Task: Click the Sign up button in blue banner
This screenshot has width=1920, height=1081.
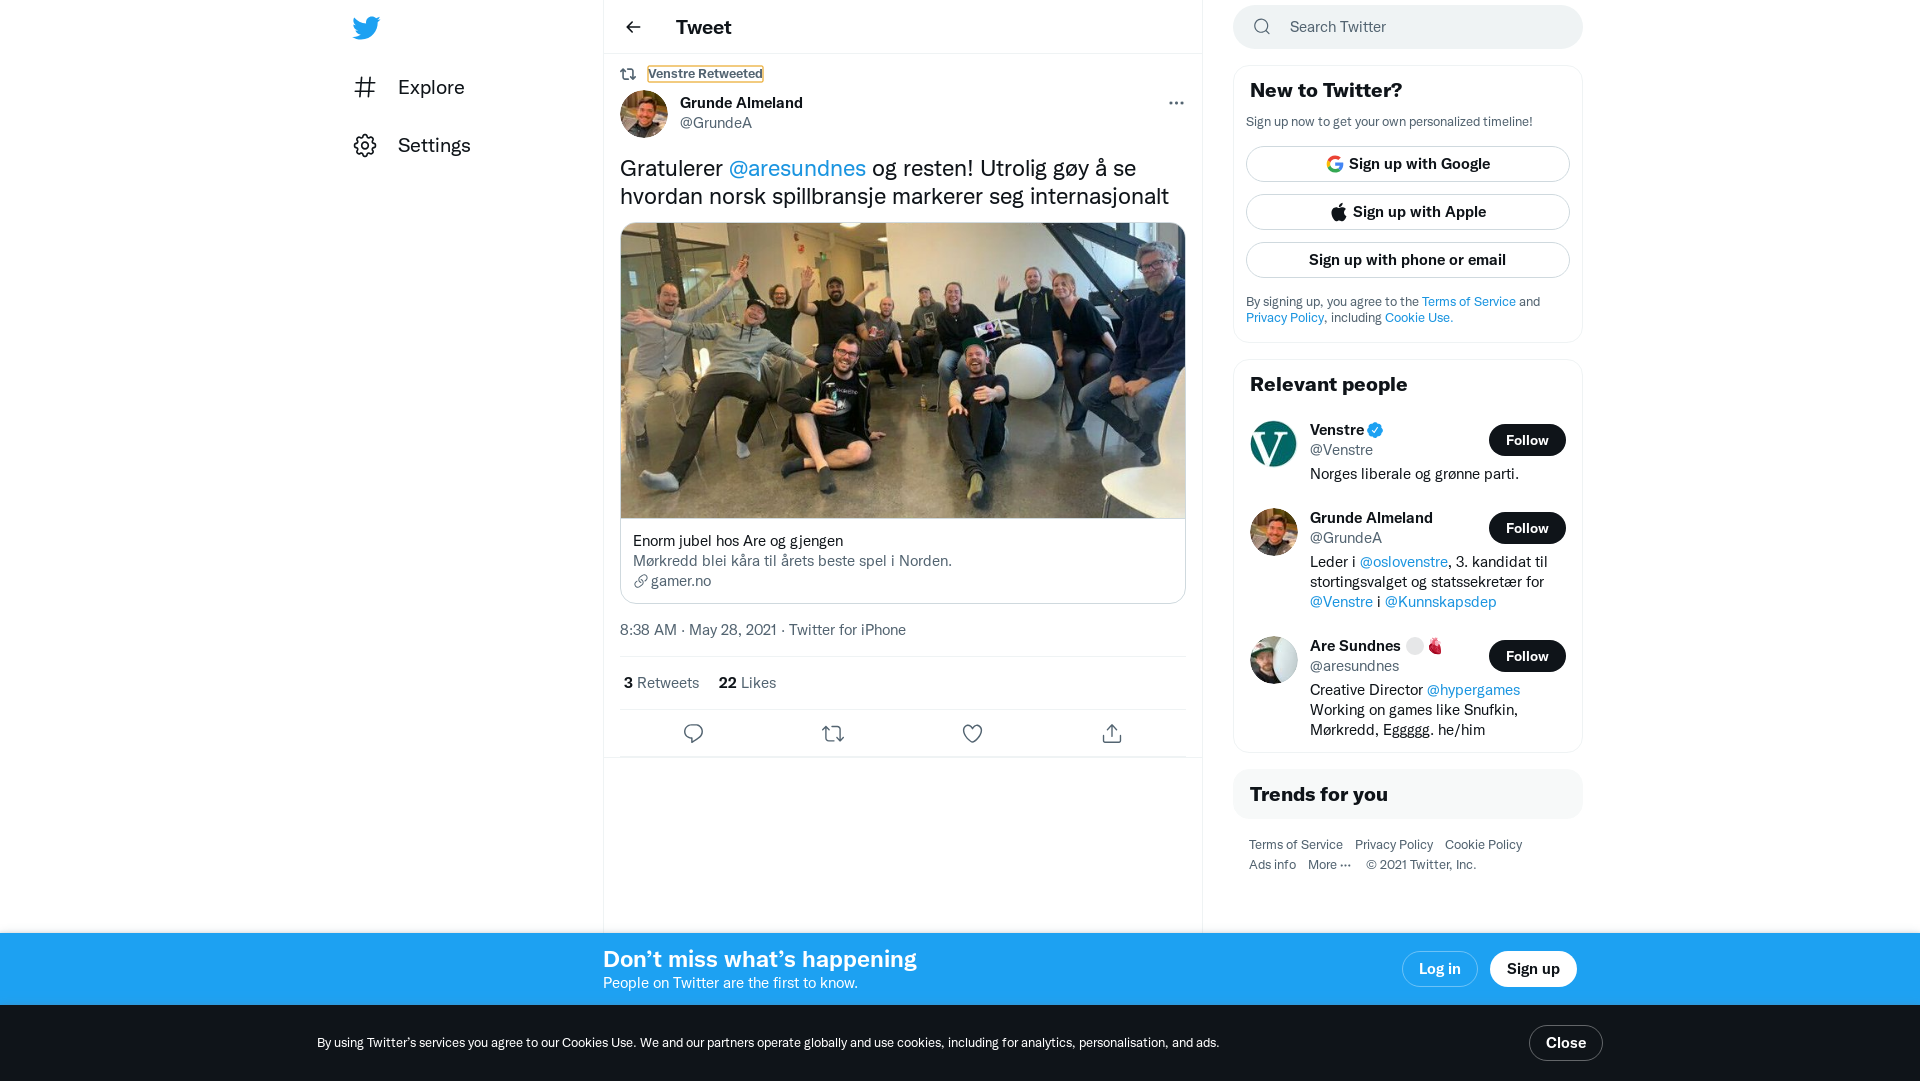Action: point(1533,969)
